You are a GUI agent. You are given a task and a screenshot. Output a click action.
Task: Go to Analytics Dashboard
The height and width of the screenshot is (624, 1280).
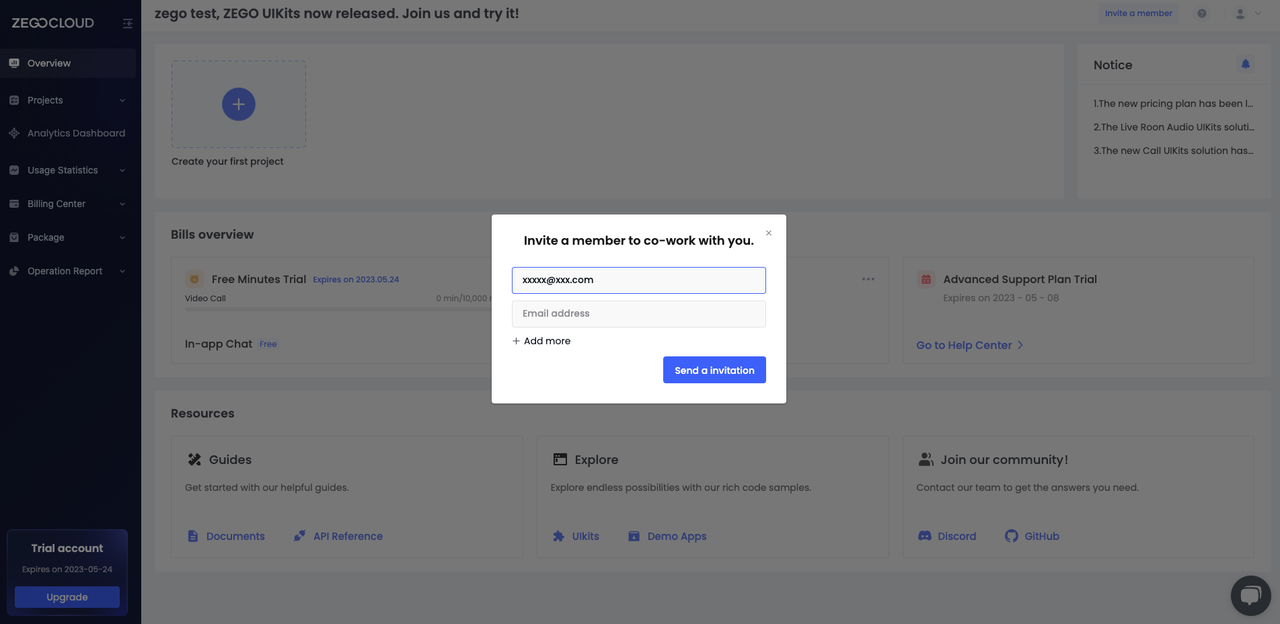(76, 133)
